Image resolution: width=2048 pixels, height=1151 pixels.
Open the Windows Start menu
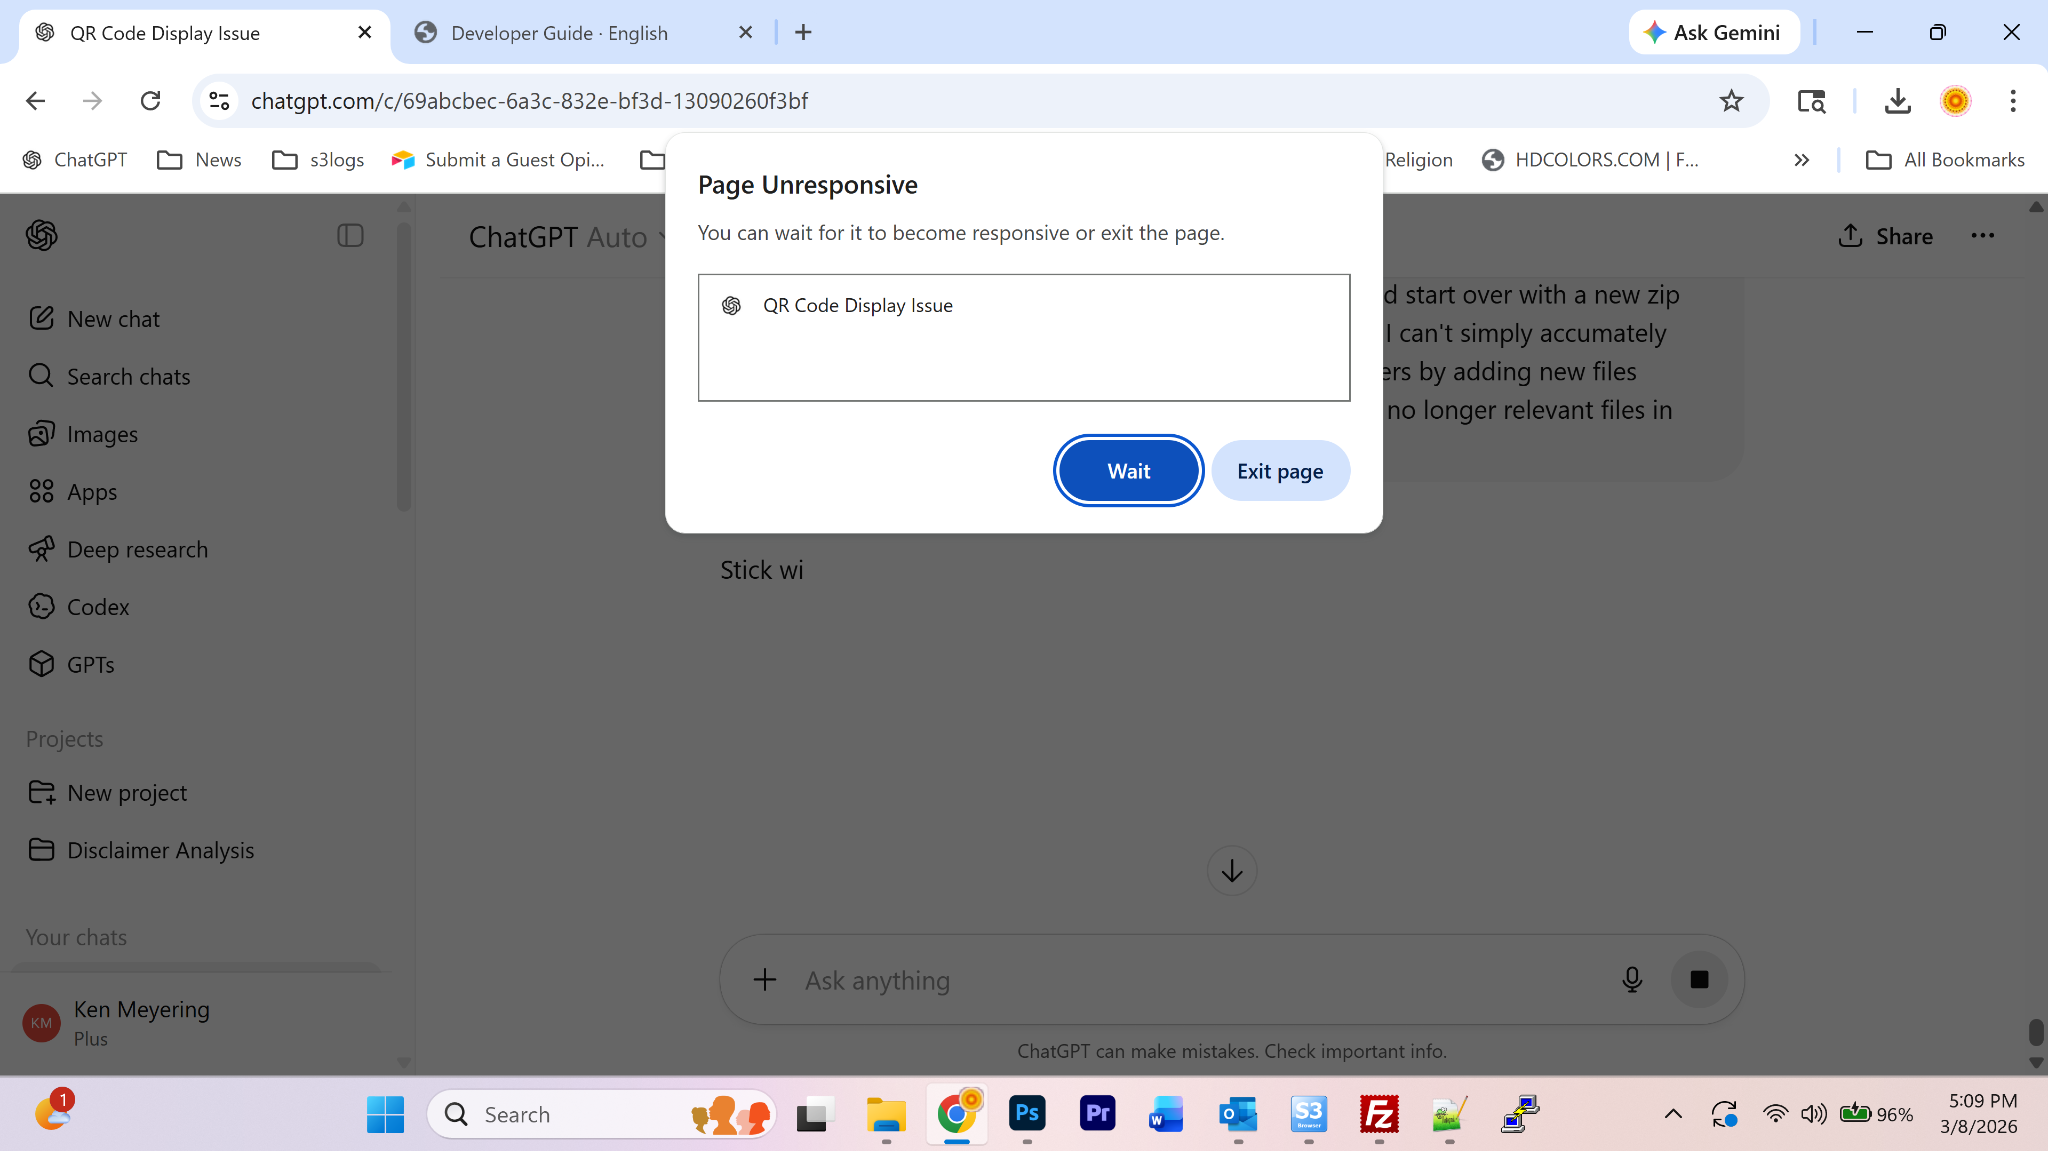click(x=385, y=1114)
